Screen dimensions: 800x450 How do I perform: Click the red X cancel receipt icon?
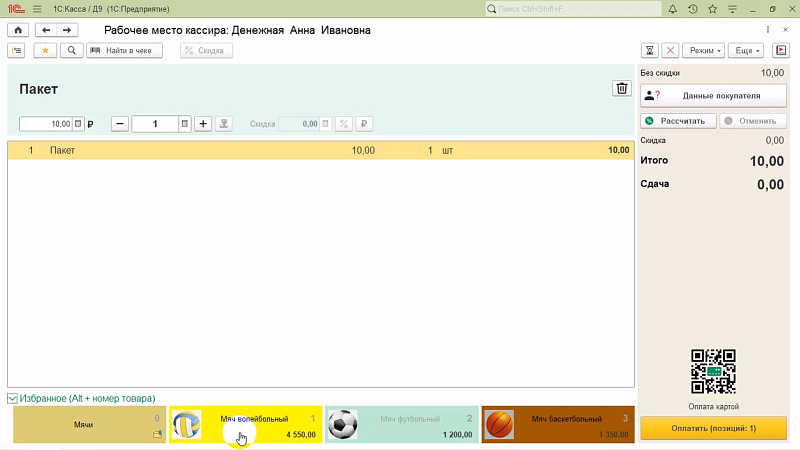click(670, 50)
